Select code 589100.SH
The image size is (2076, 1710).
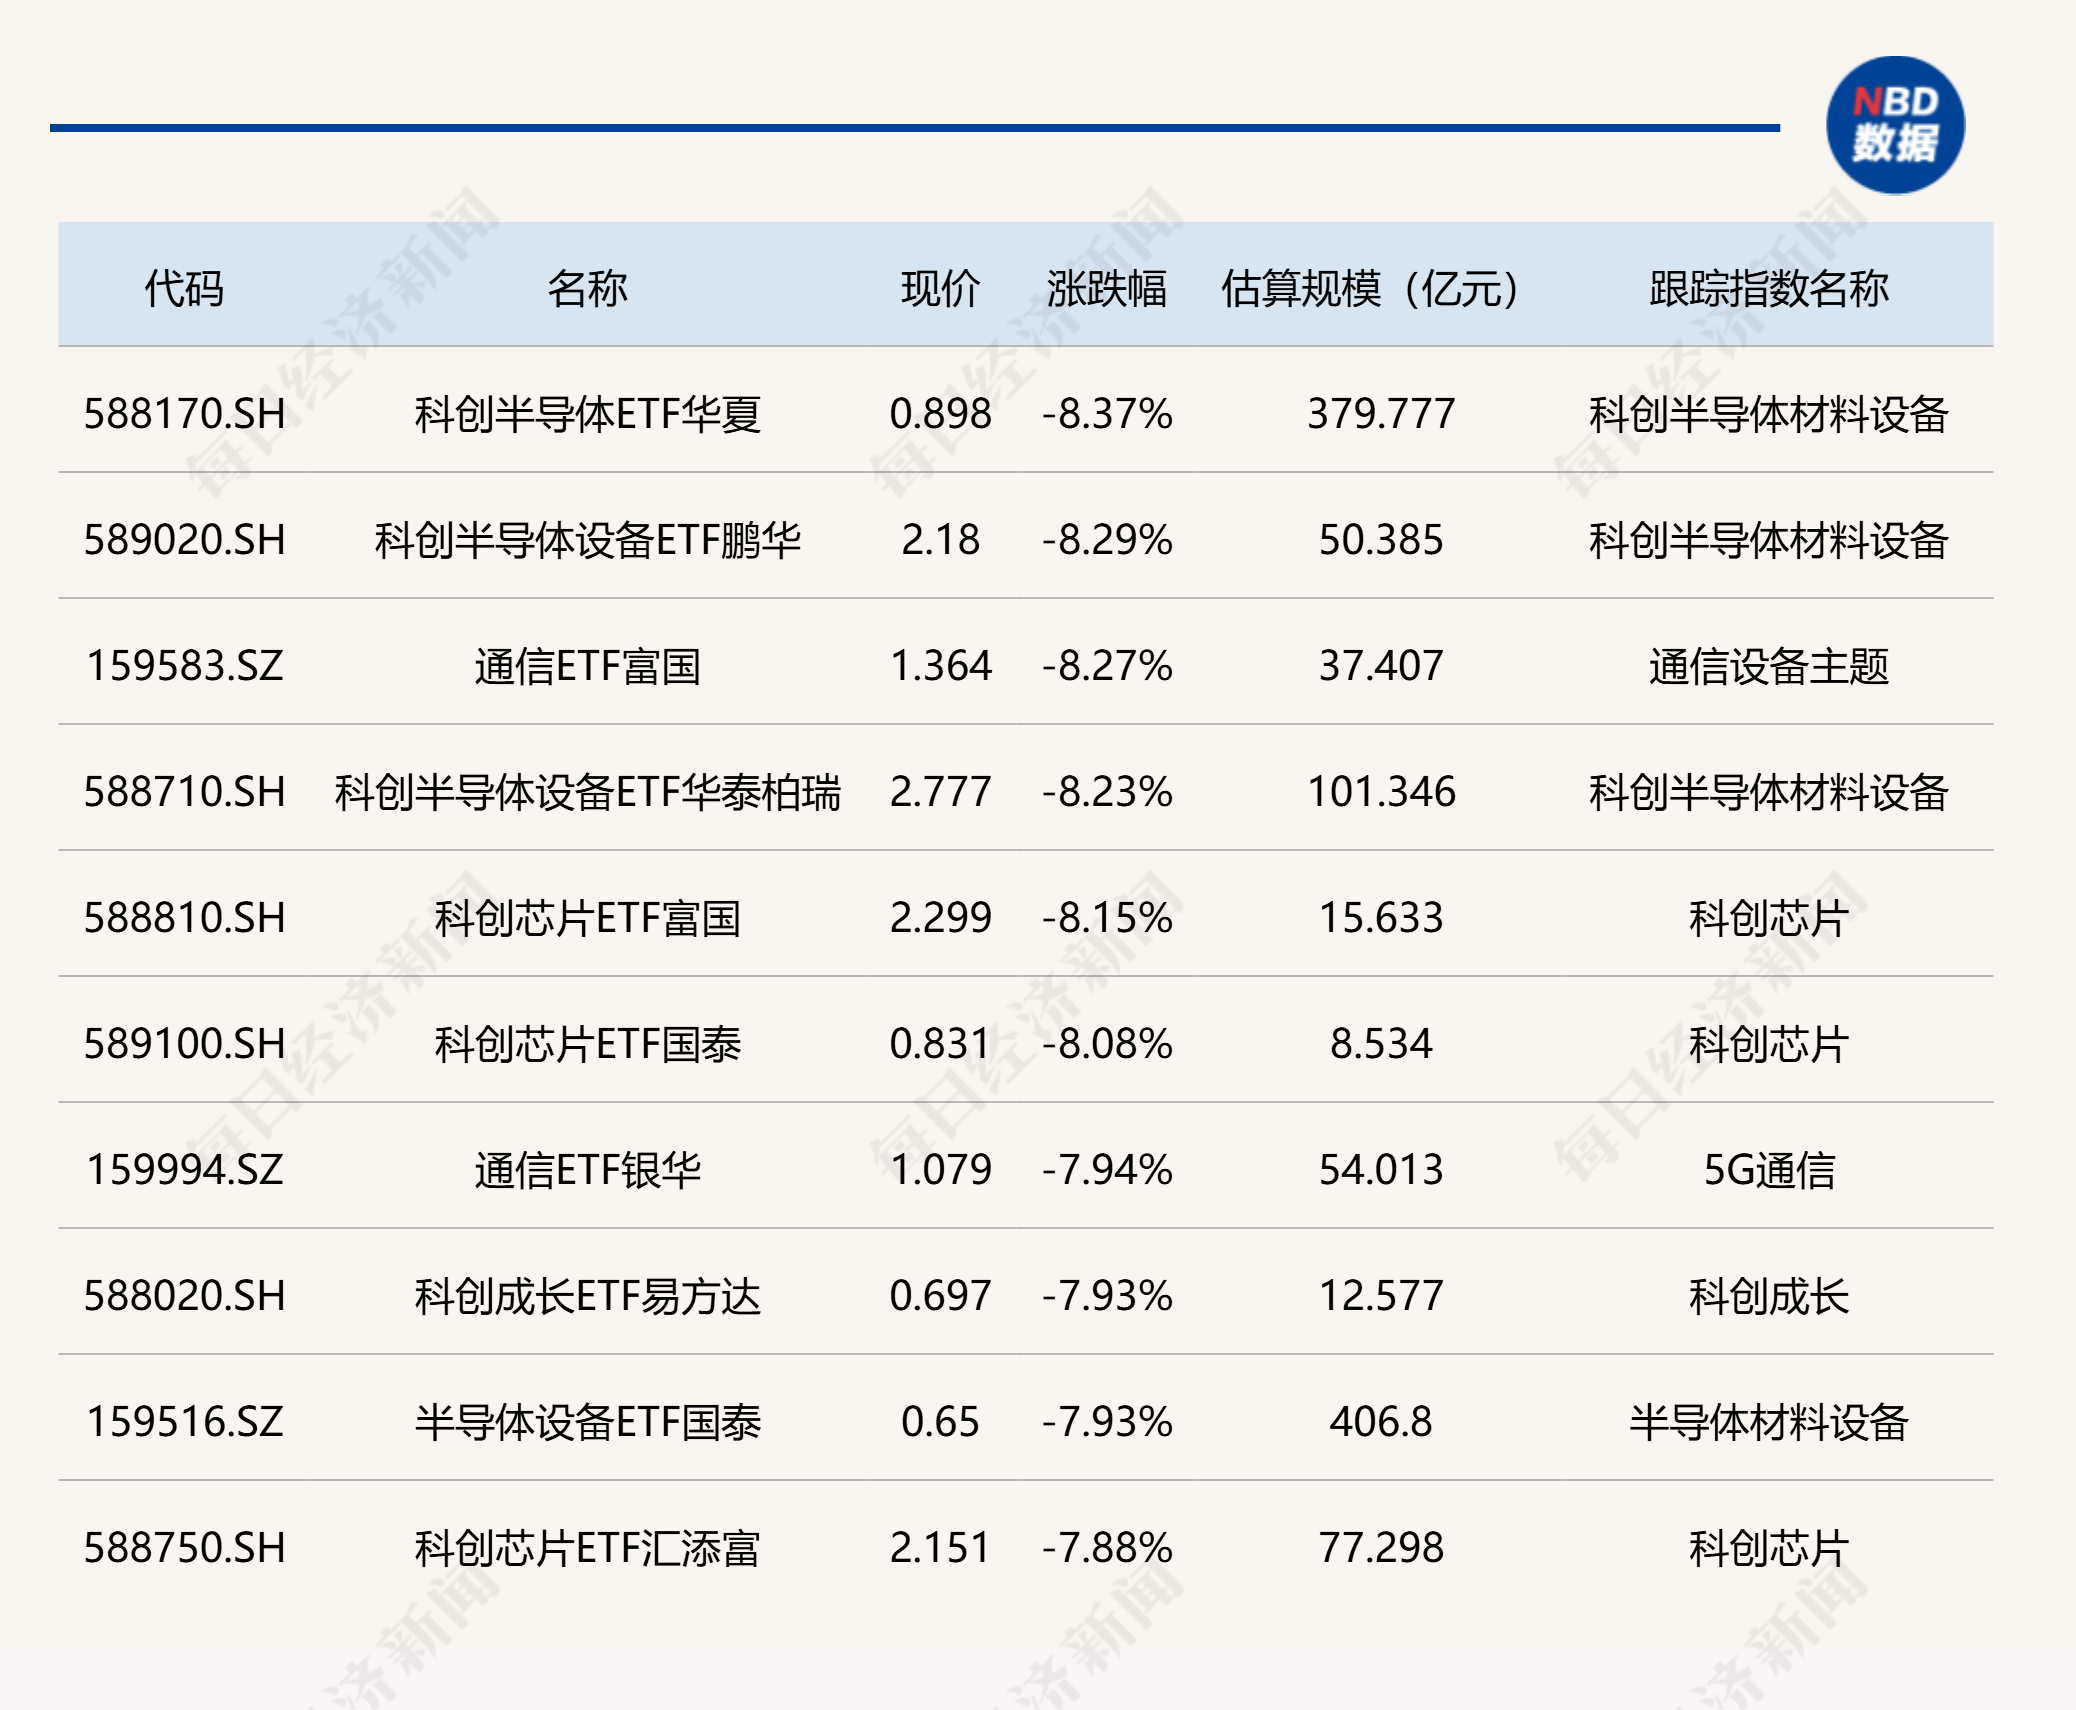coord(184,1044)
